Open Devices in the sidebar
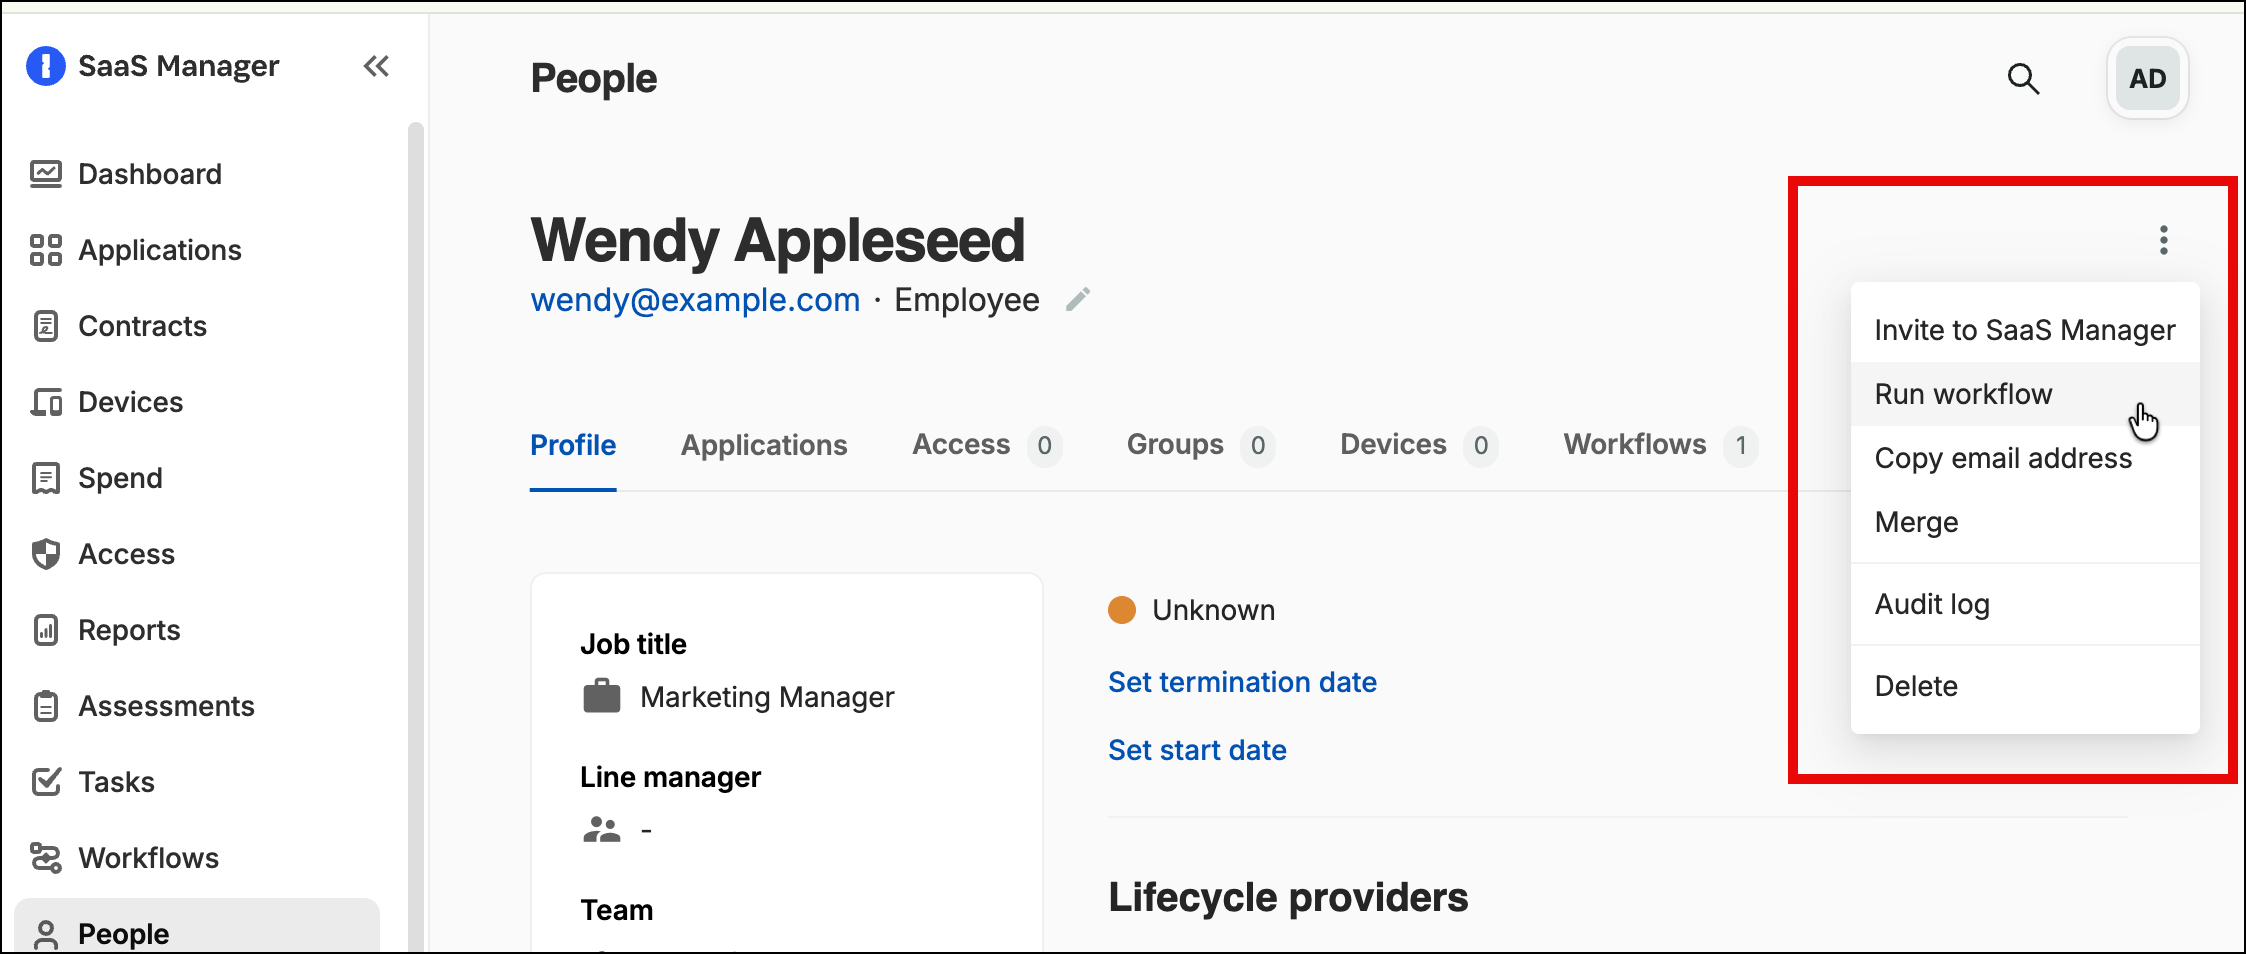 (x=107, y=402)
